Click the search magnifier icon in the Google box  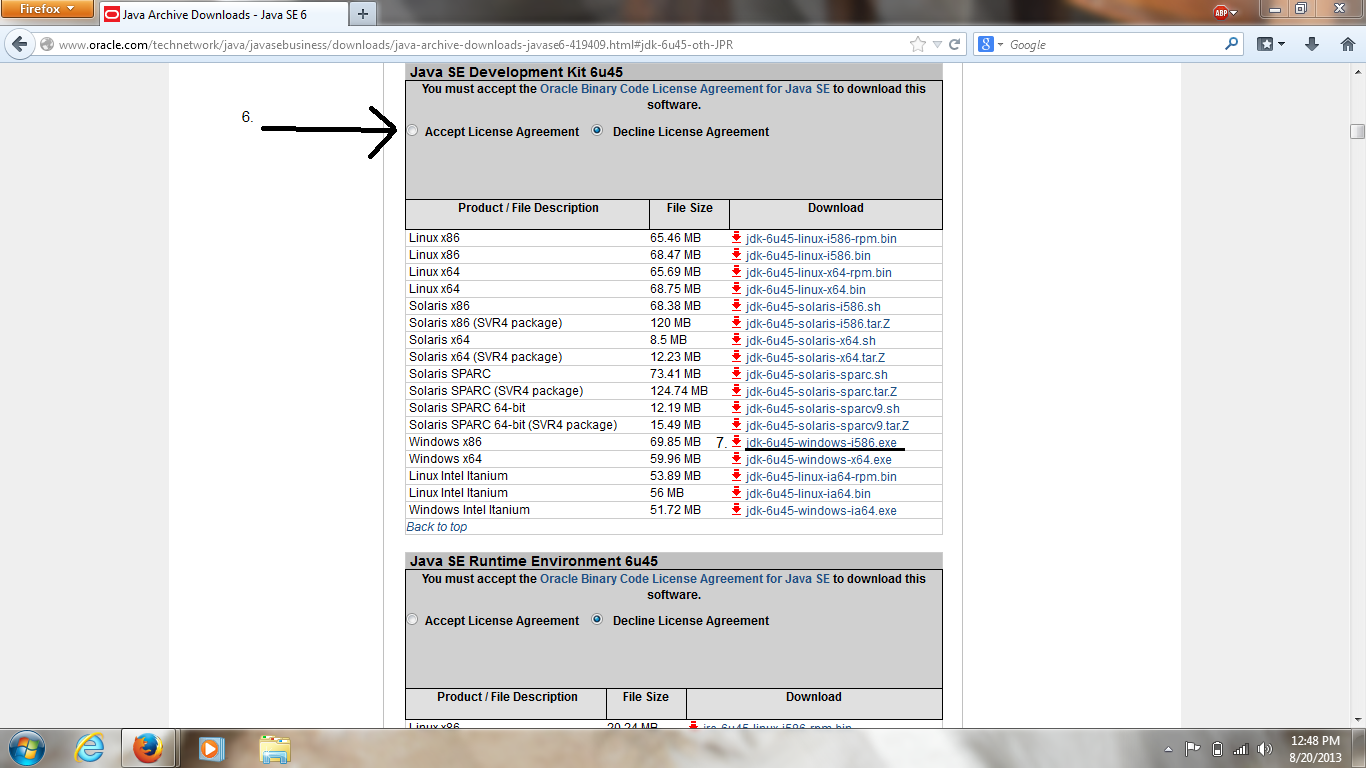[x=1232, y=44]
